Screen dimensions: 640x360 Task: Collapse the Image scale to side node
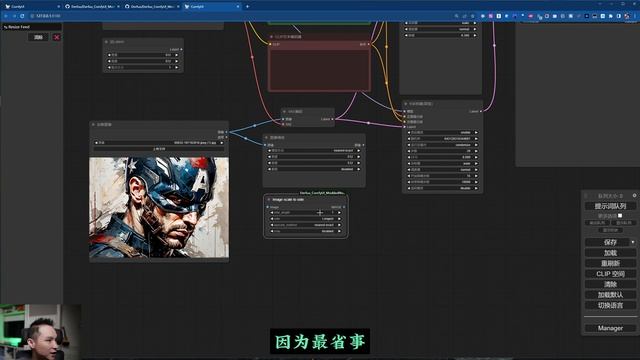coord(269,200)
